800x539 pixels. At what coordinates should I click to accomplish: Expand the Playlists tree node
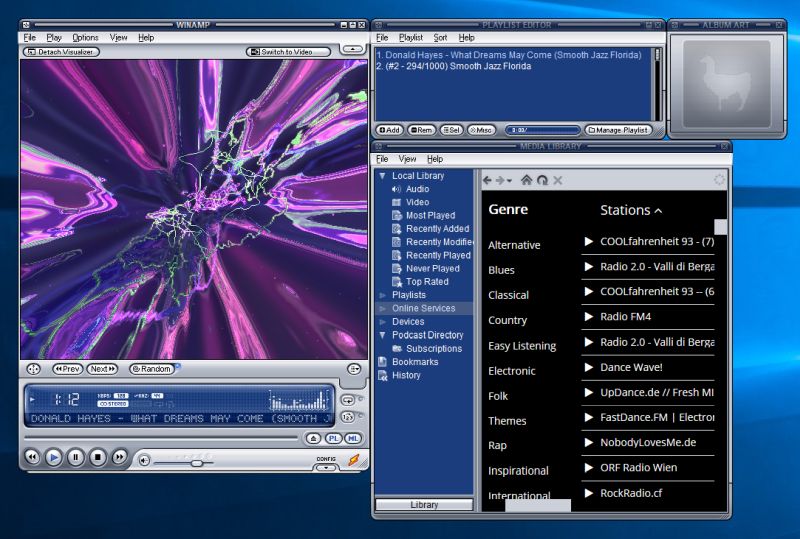(x=382, y=295)
